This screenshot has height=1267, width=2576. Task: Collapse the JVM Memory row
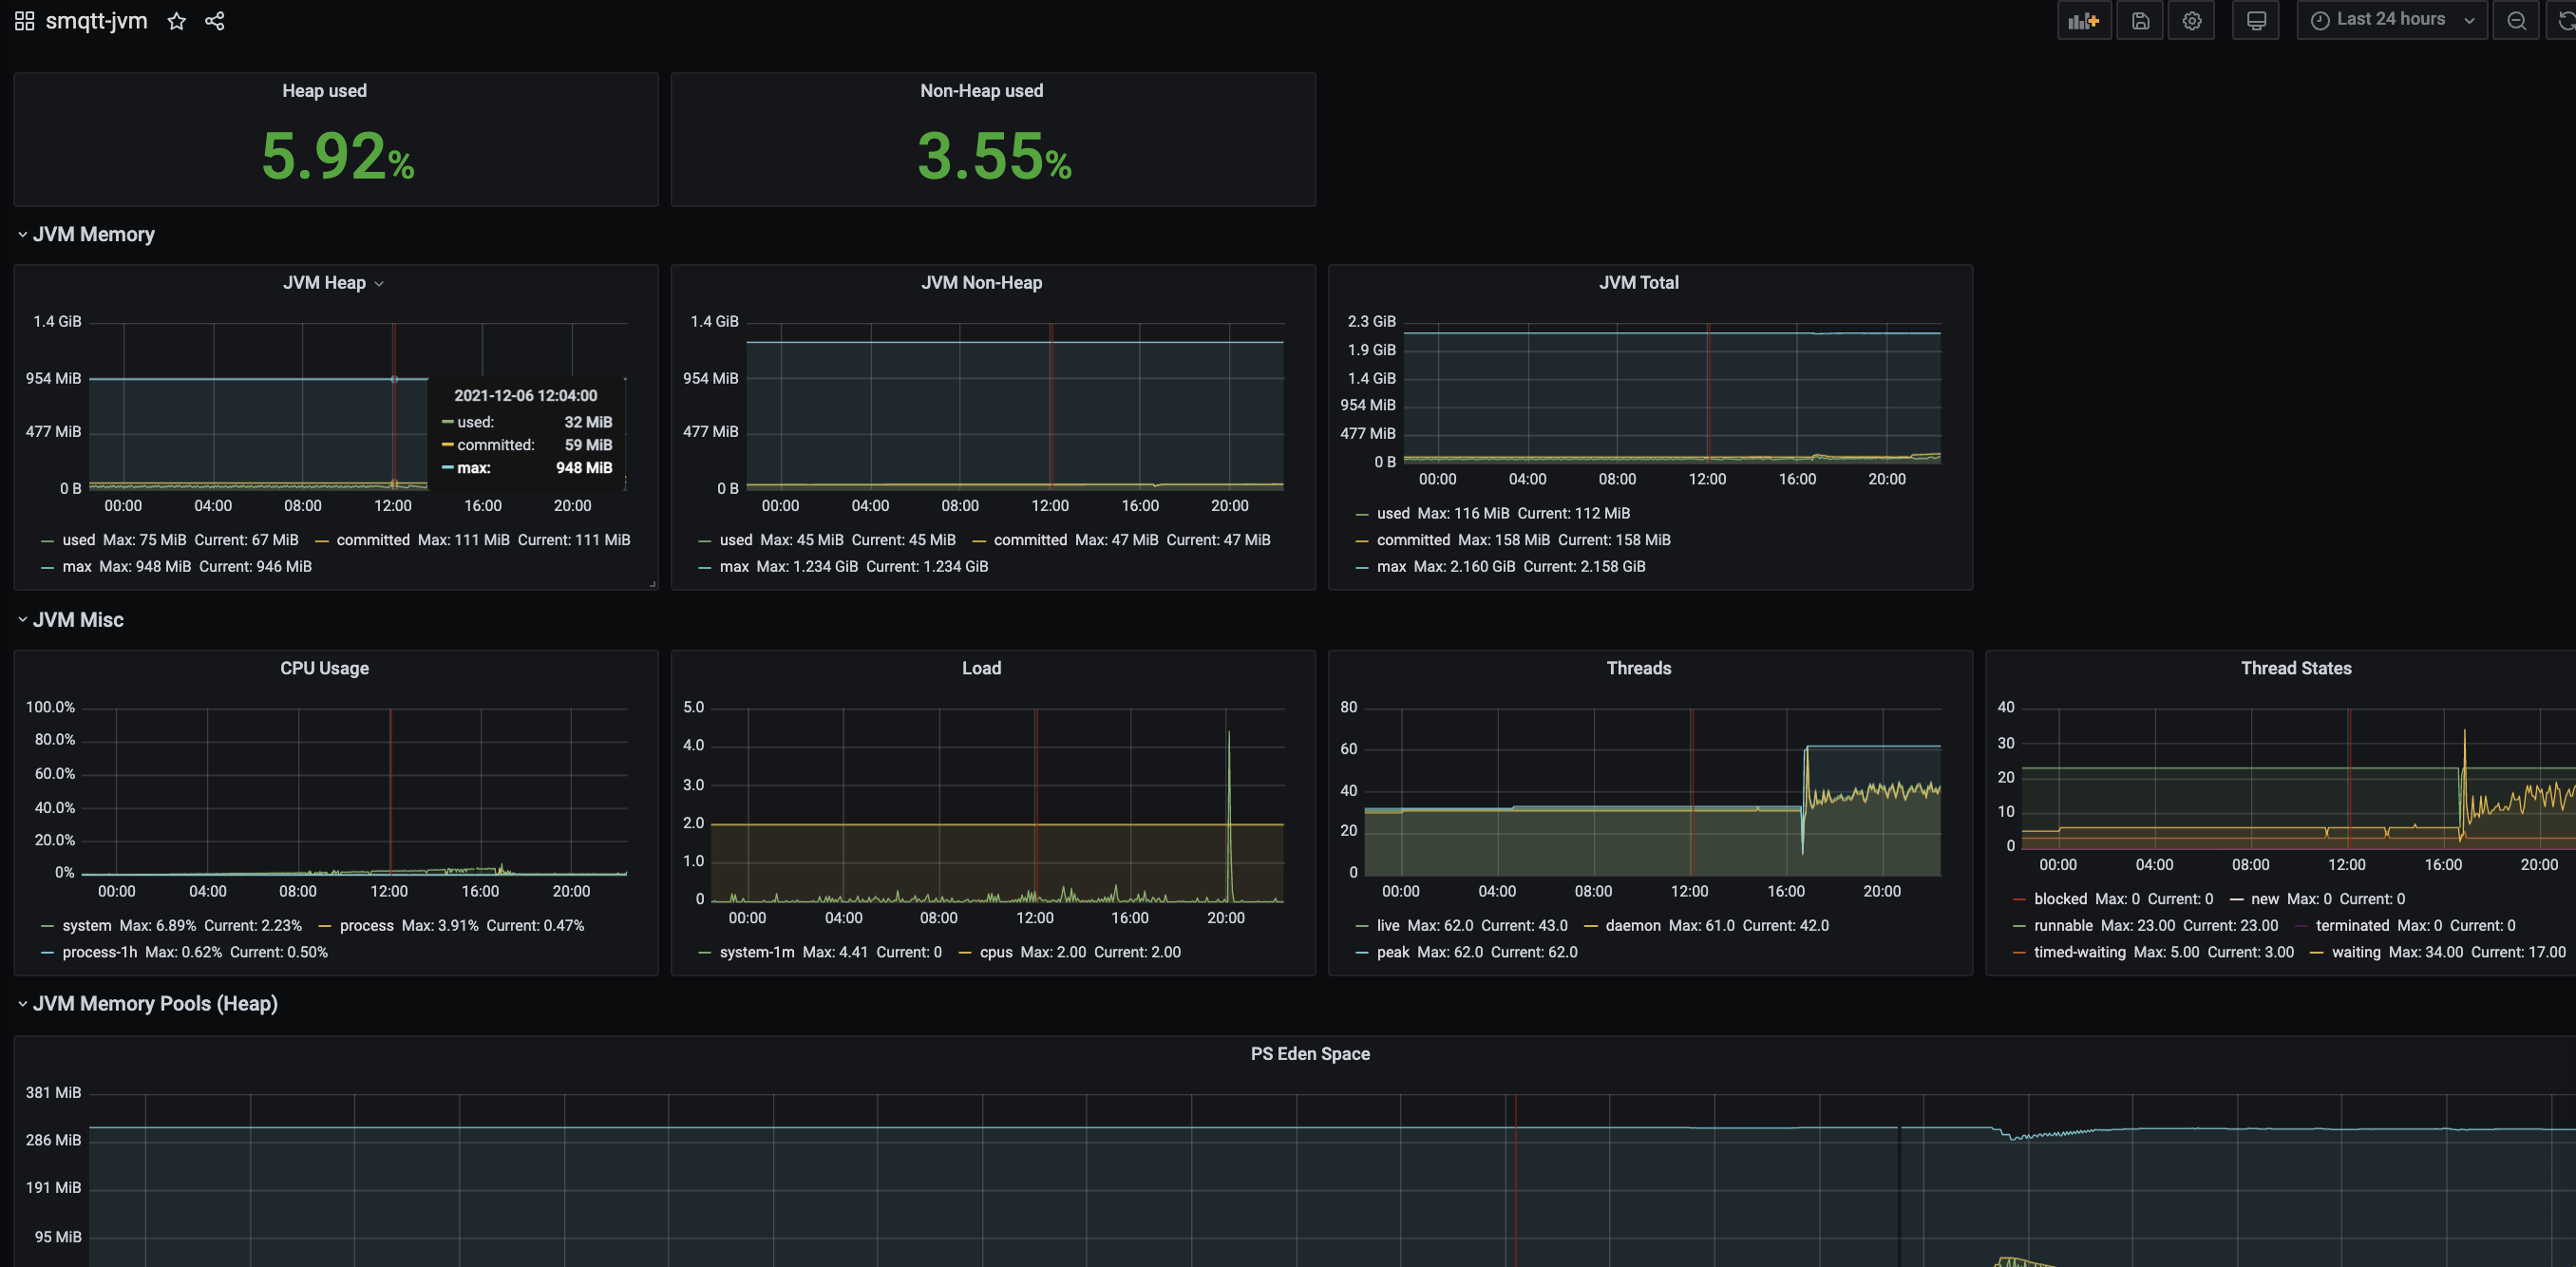point(92,234)
